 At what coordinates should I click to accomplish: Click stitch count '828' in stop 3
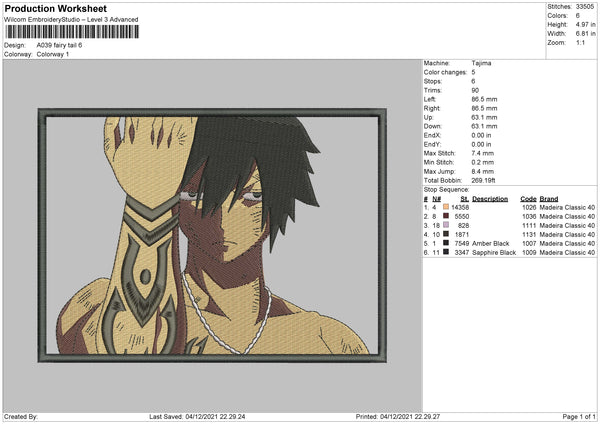(463, 225)
